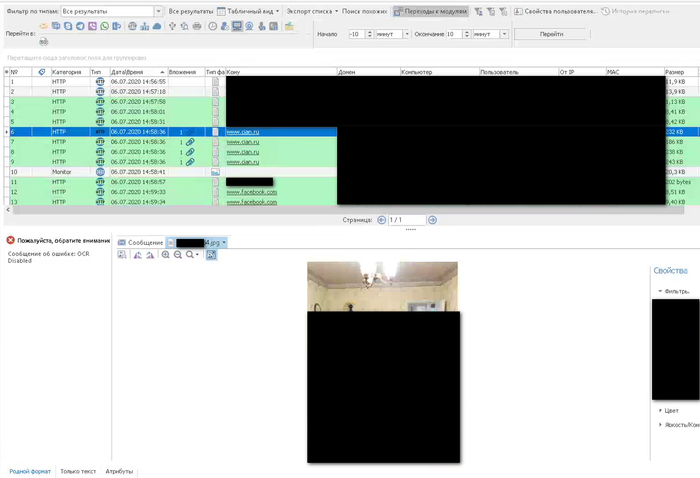The image size is (700, 478).
Task: Open the zoom level dropdown arrow
Action: tap(197, 254)
